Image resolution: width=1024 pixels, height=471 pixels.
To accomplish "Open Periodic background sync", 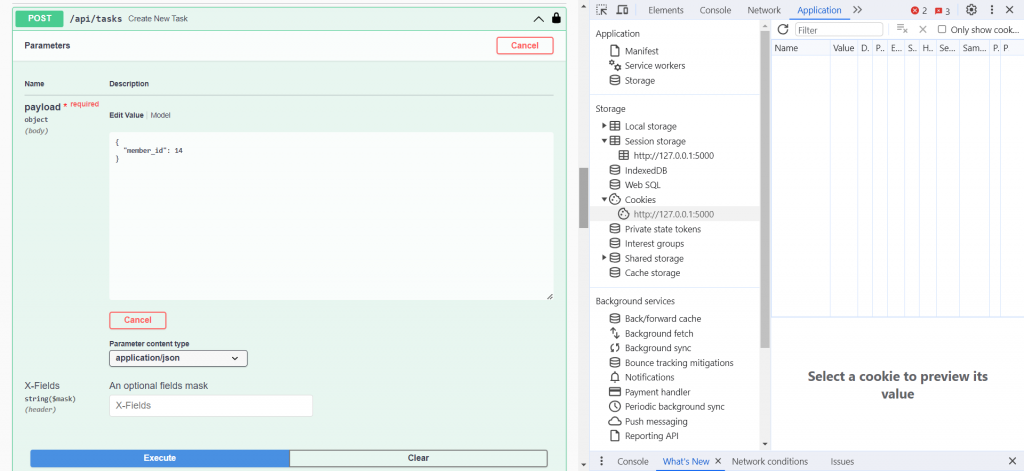I will 675,407.
